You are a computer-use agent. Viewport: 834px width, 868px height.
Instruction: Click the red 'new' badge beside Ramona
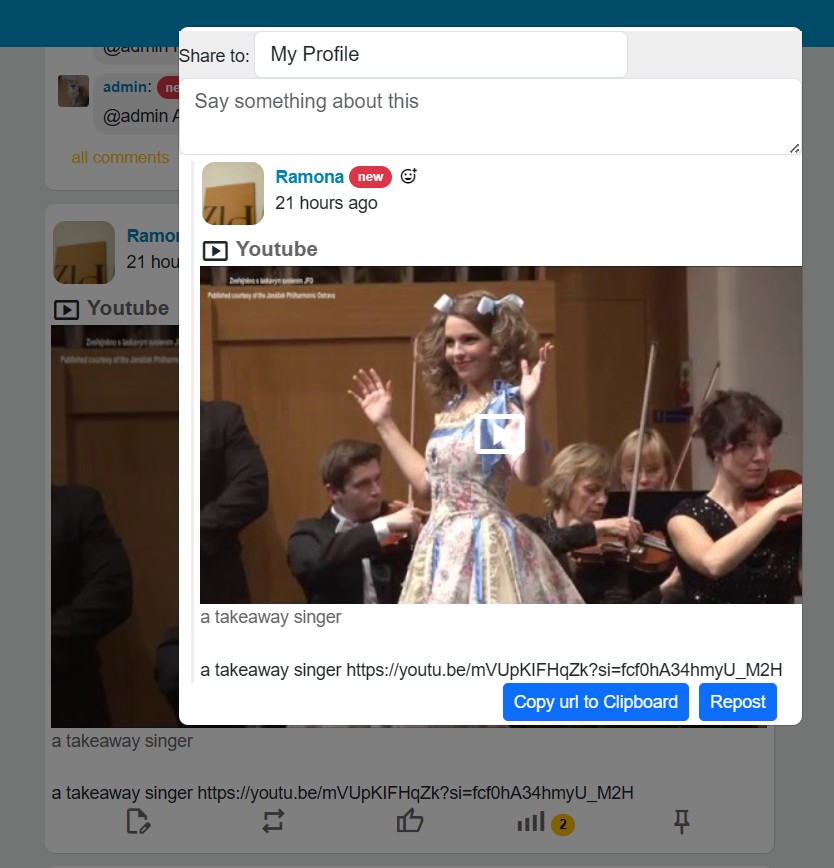pos(370,177)
